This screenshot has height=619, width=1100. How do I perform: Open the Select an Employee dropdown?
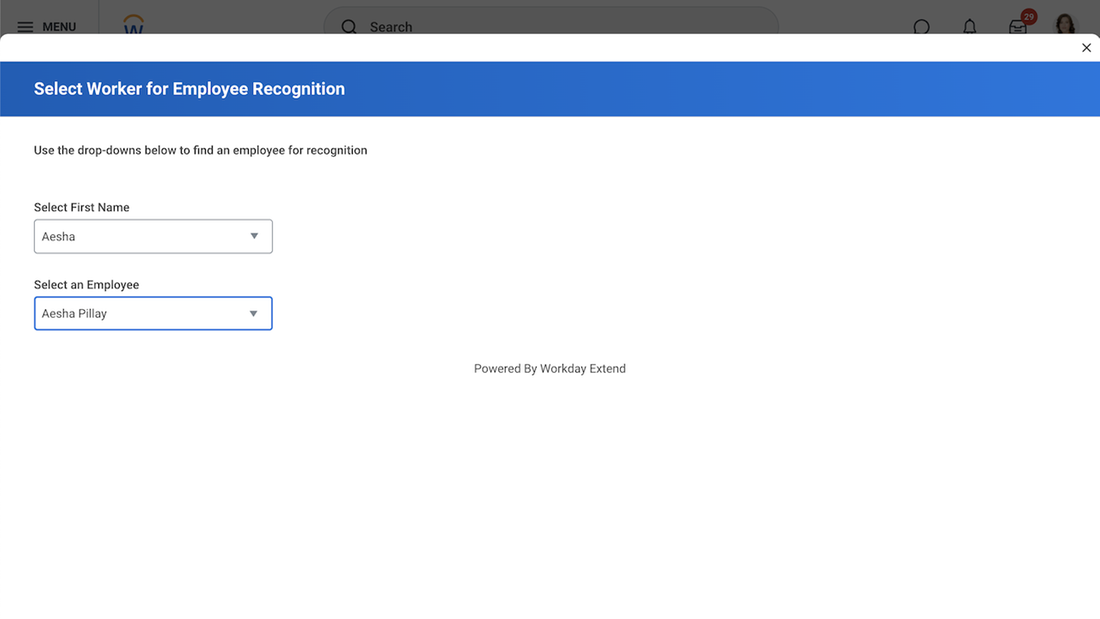click(x=152, y=313)
